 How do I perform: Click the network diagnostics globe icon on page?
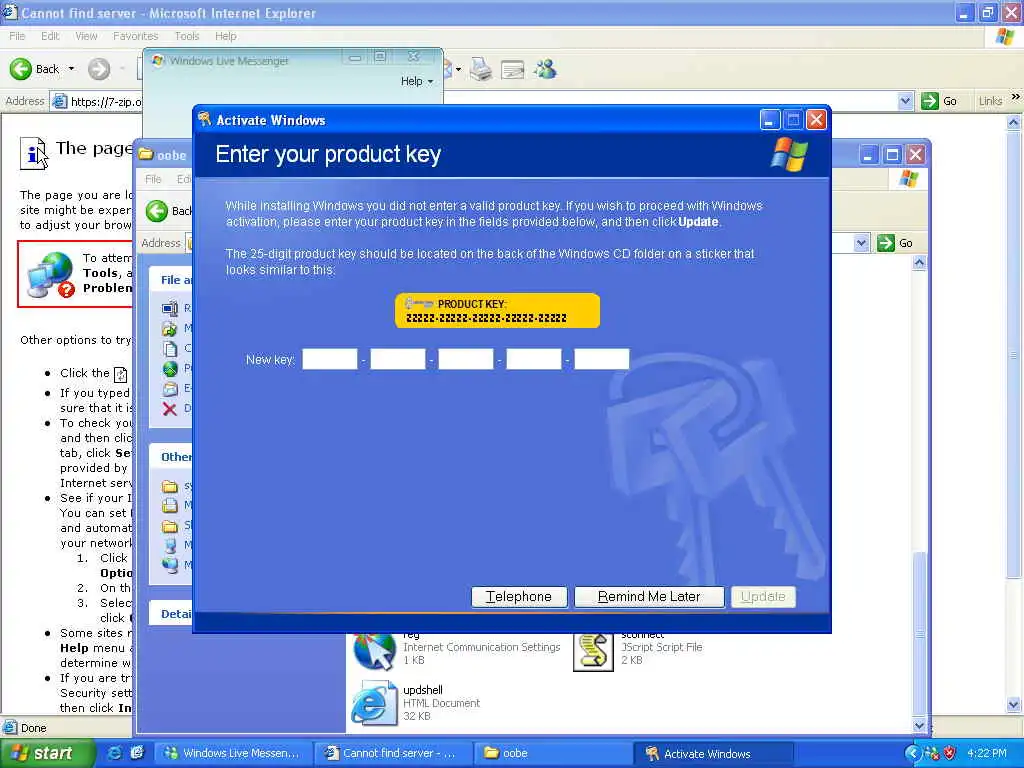(51, 274)
